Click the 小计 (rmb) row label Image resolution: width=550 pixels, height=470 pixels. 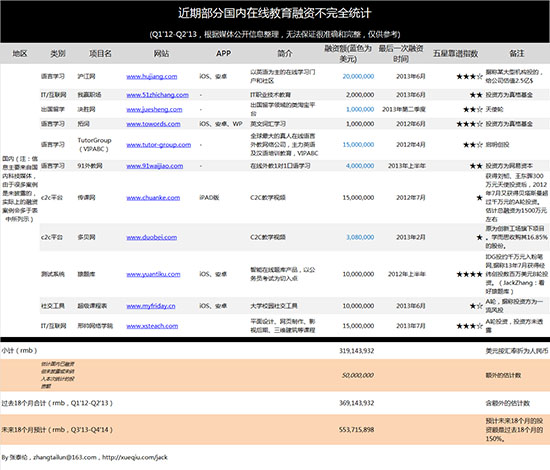pos(19,351)
